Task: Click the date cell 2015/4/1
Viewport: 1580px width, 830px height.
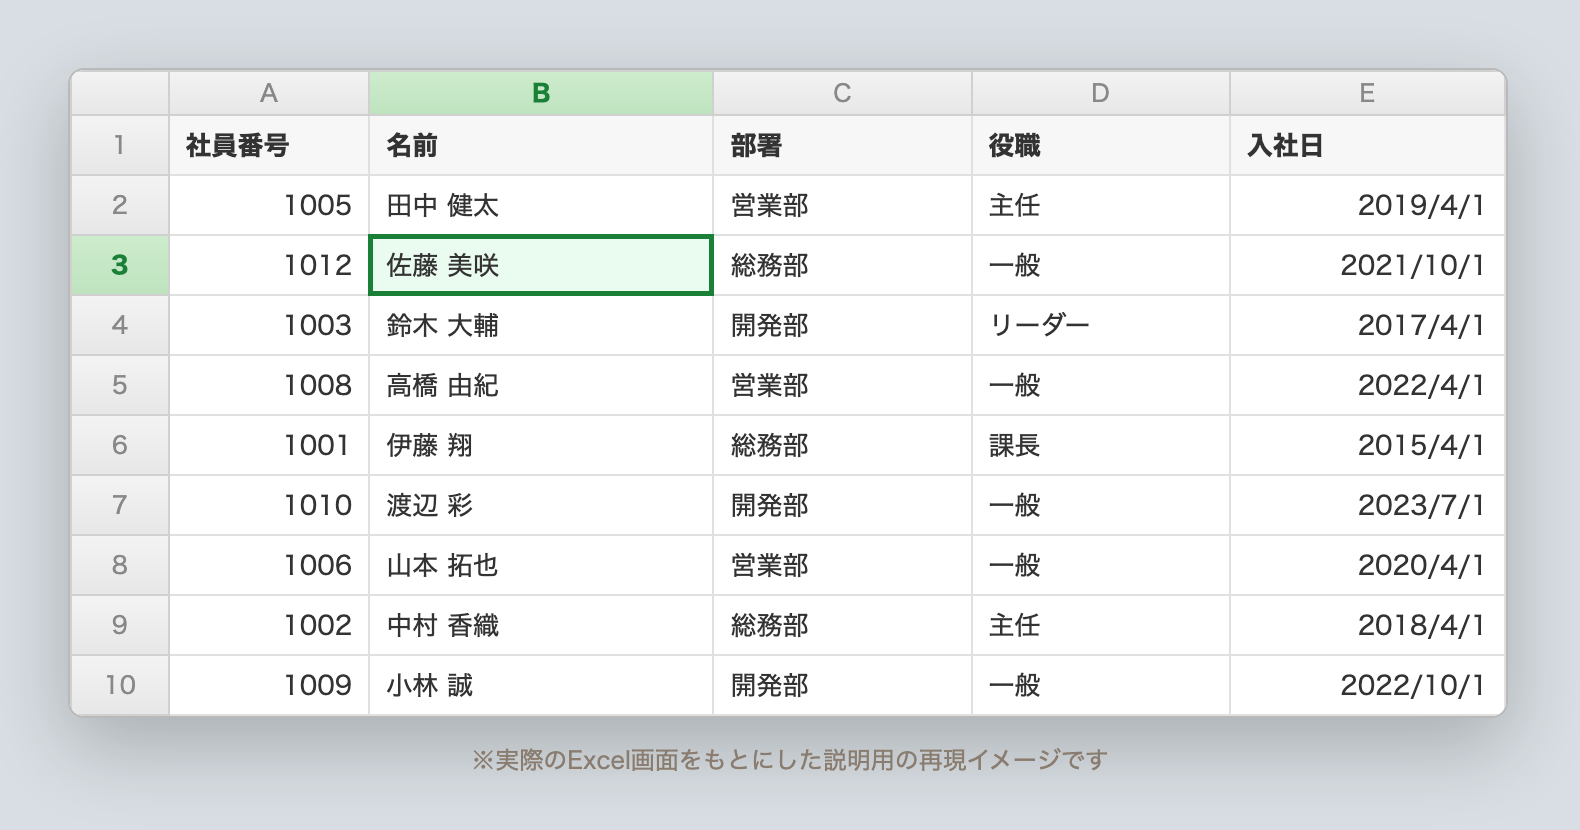Action: (x=1367, y=445)
